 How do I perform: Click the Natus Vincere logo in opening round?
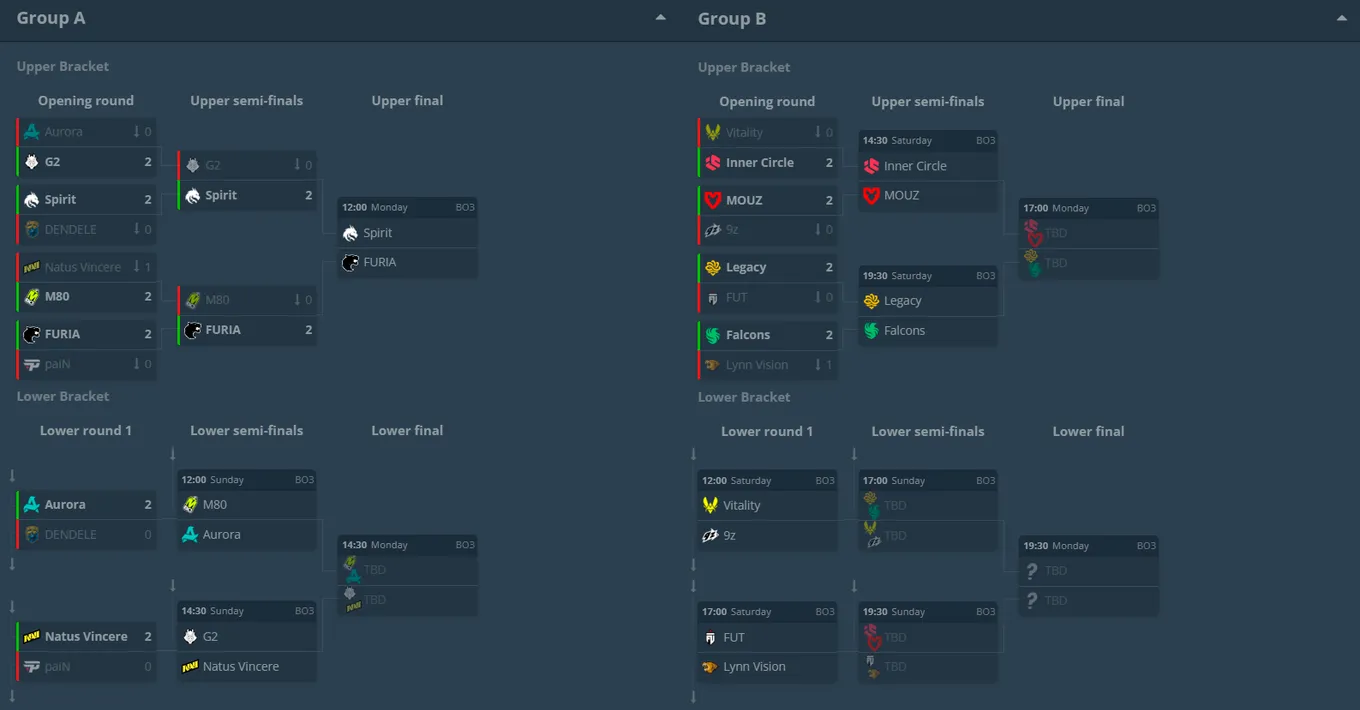(x=31, y=267)
